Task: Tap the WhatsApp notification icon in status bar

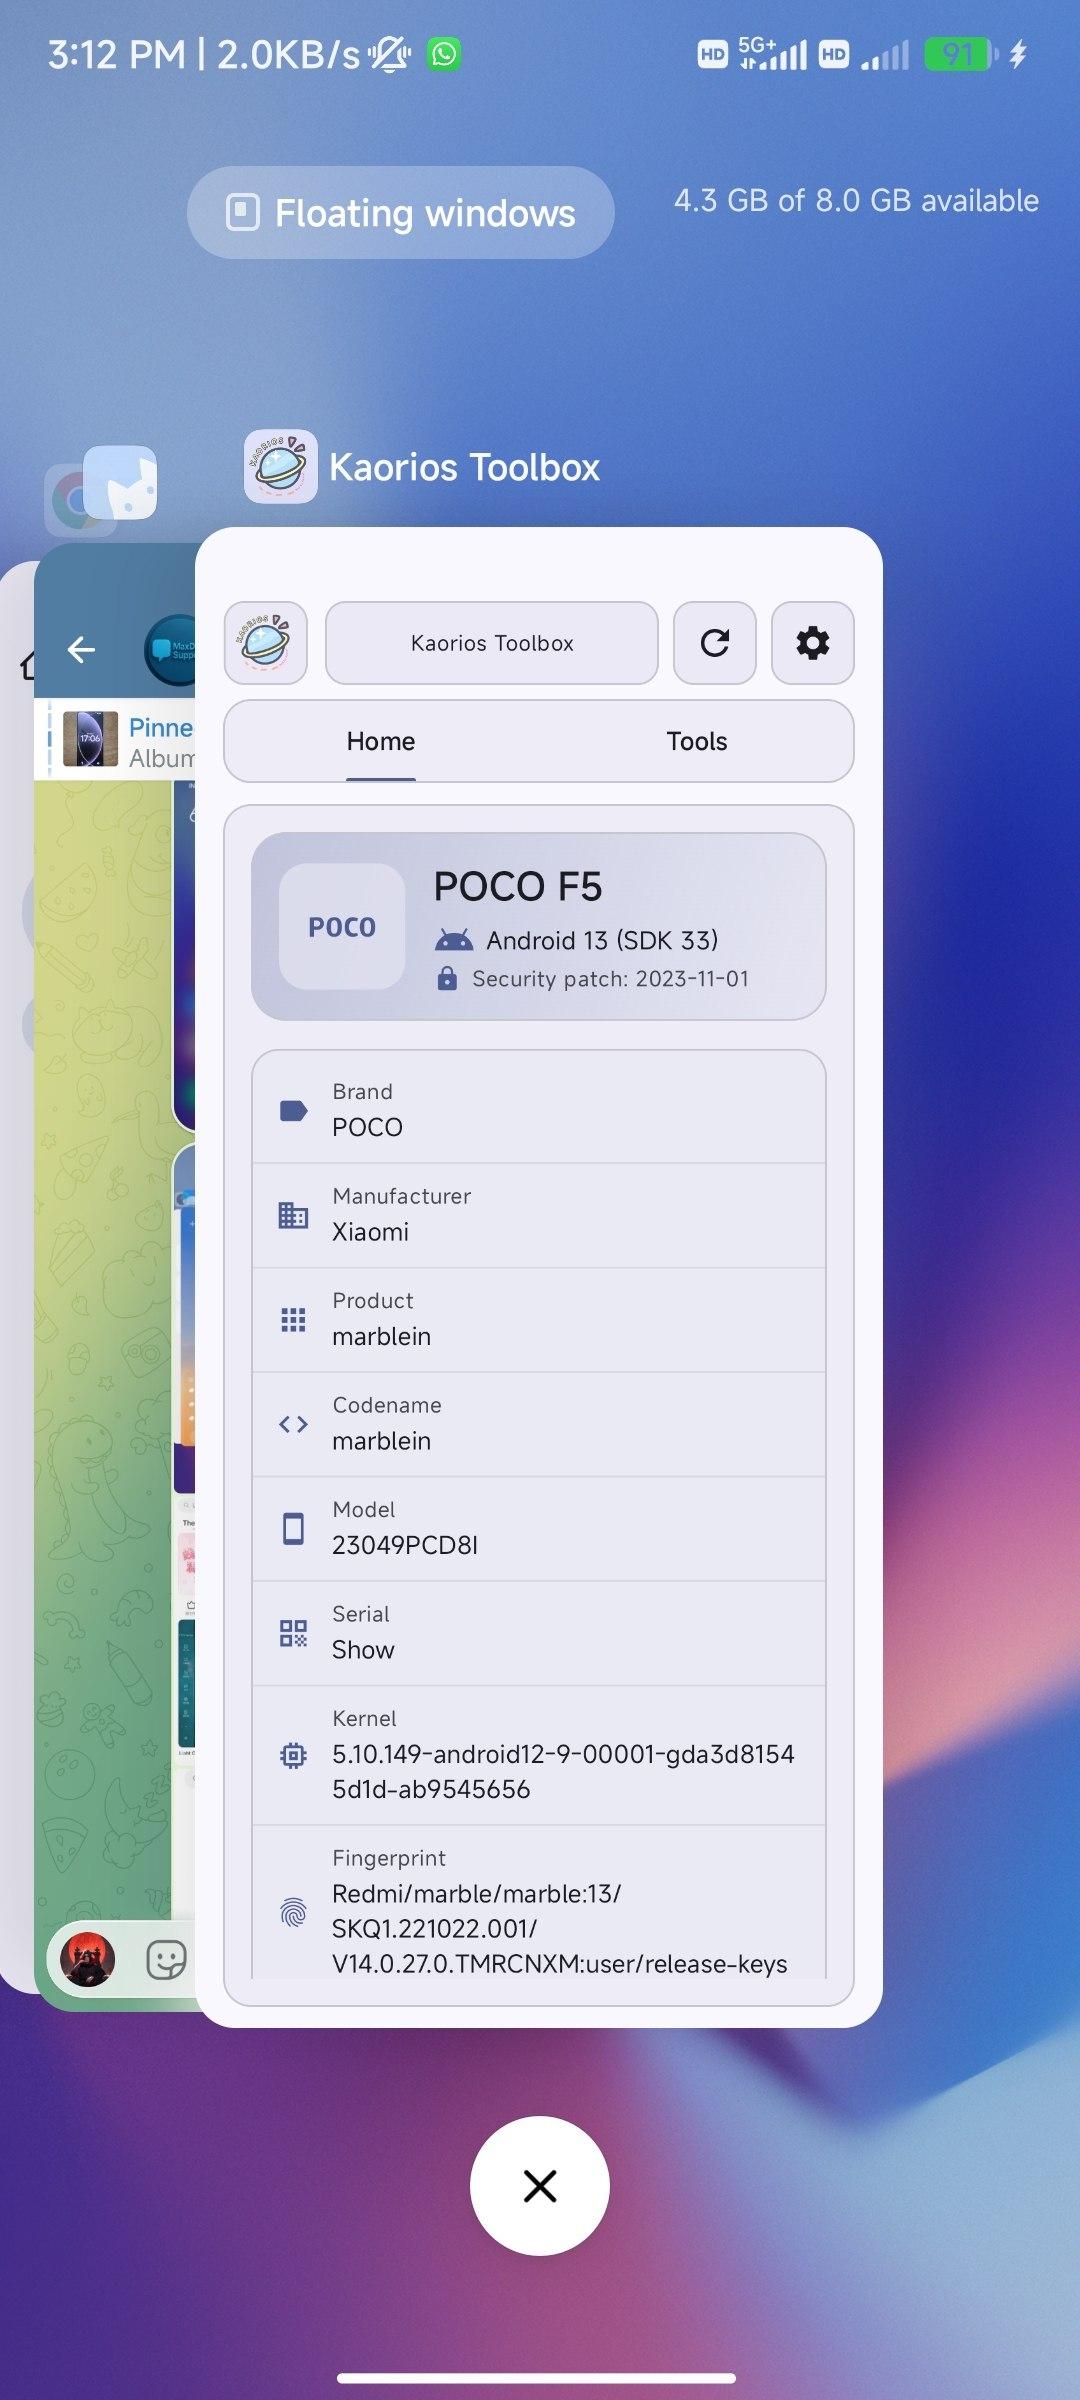Action: pyautogui.click(x=444, y=54)
